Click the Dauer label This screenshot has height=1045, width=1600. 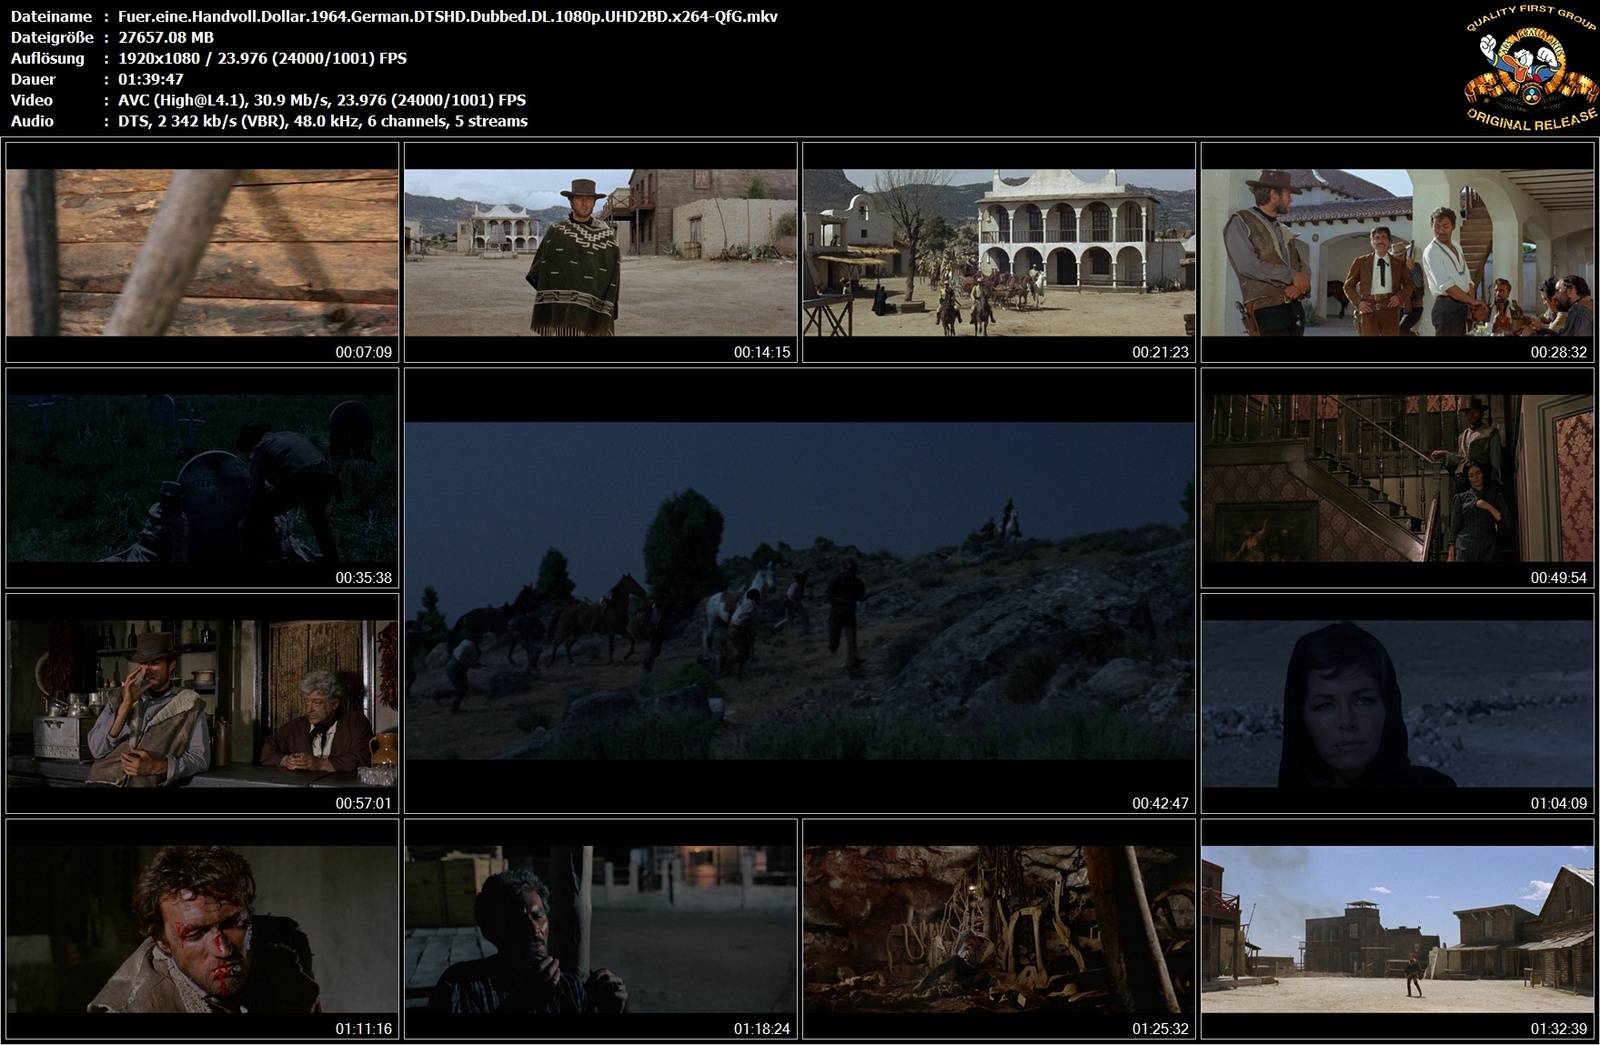pos(33,79)
